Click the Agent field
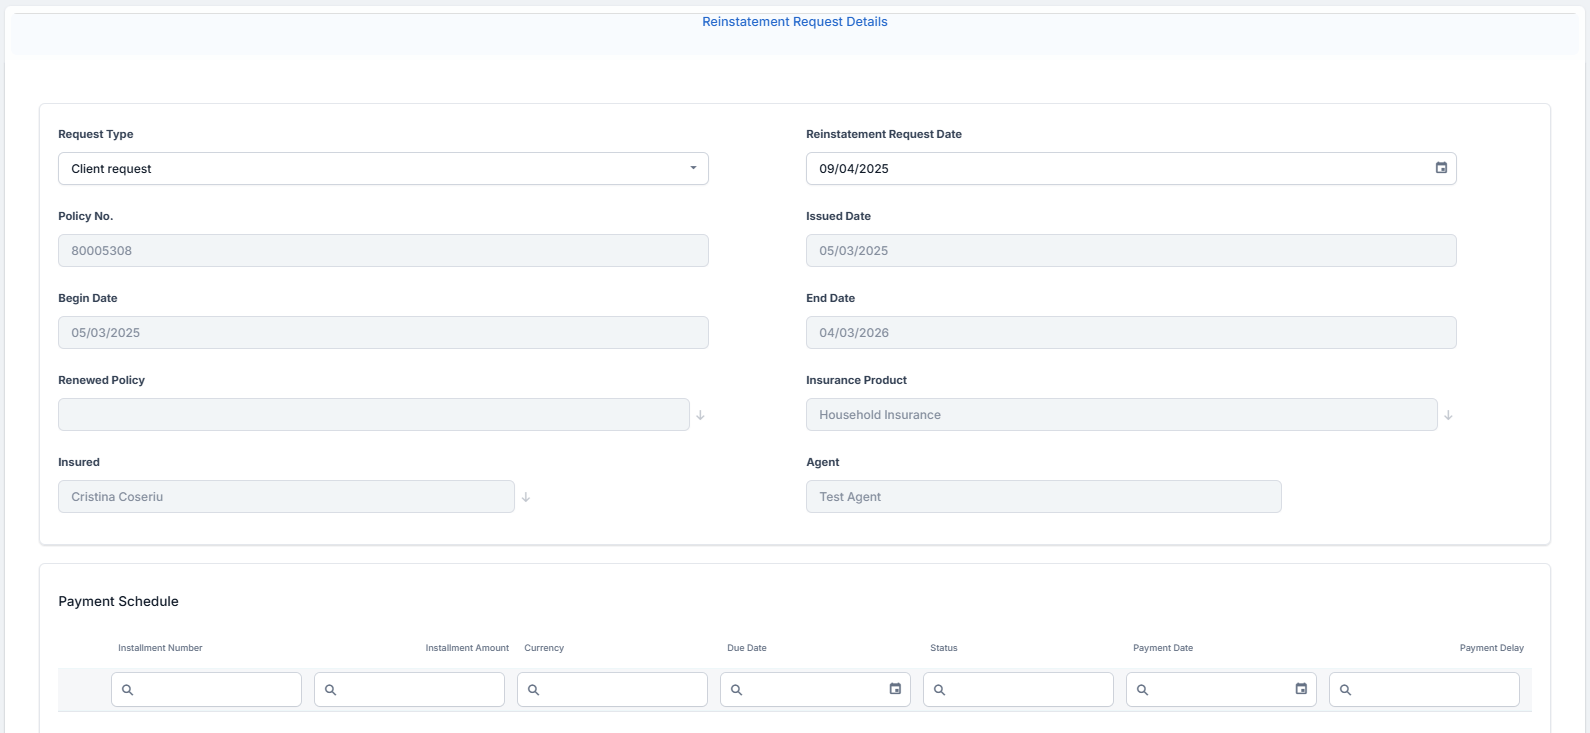This screenshot has height=733, width=1590. [1043, 497]
